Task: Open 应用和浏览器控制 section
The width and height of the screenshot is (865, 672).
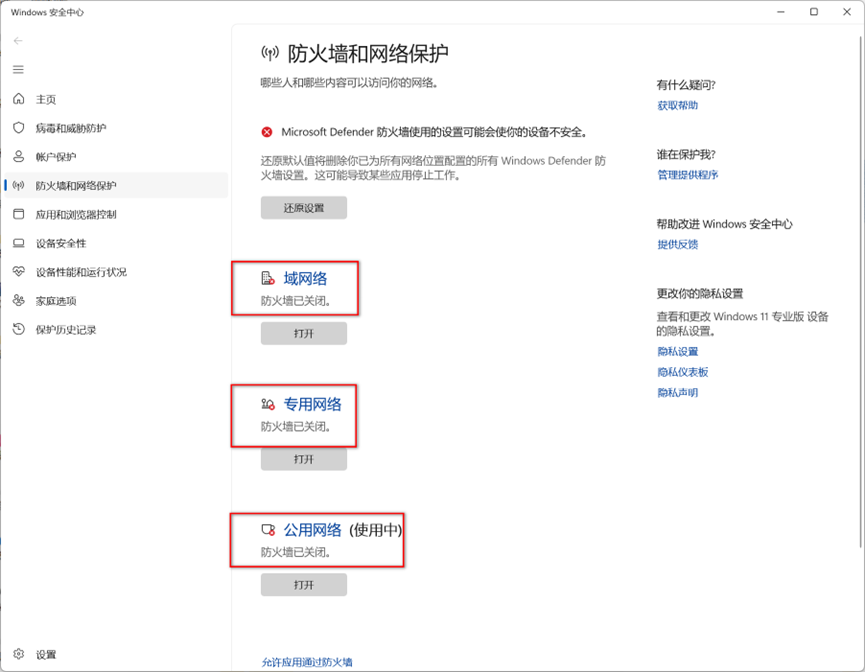Action: (76, 214)
